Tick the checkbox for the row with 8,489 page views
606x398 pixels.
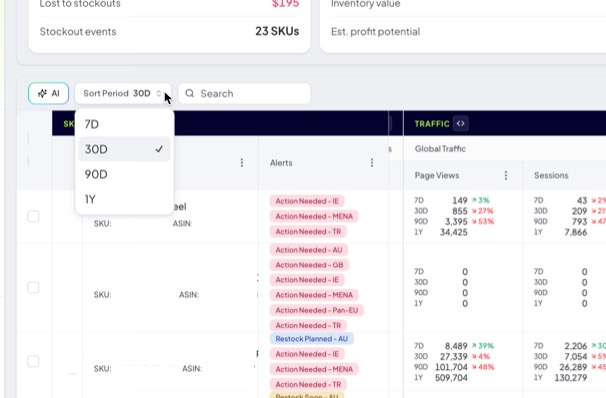pos(33,361)
